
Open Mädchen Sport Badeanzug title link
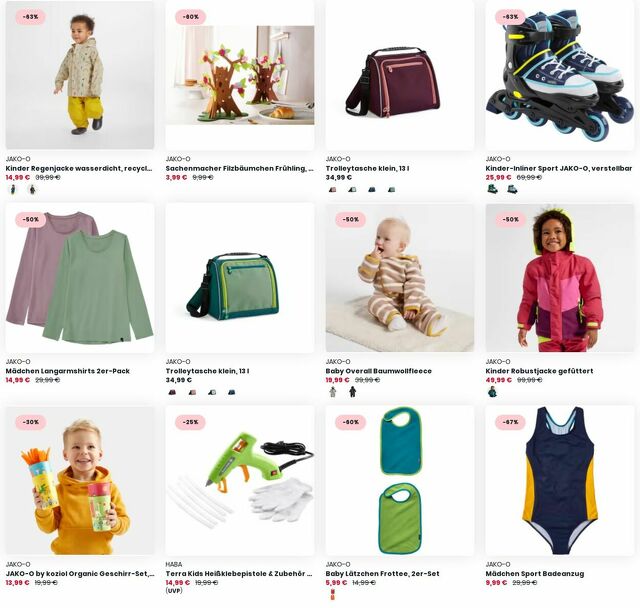535,573
